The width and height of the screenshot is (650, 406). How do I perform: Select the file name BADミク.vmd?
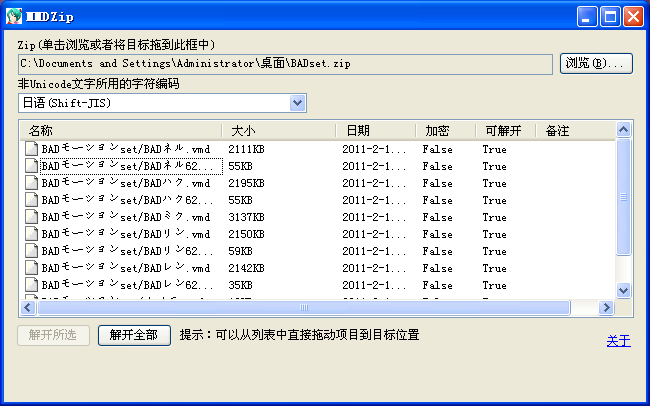(x=126, y=217)
